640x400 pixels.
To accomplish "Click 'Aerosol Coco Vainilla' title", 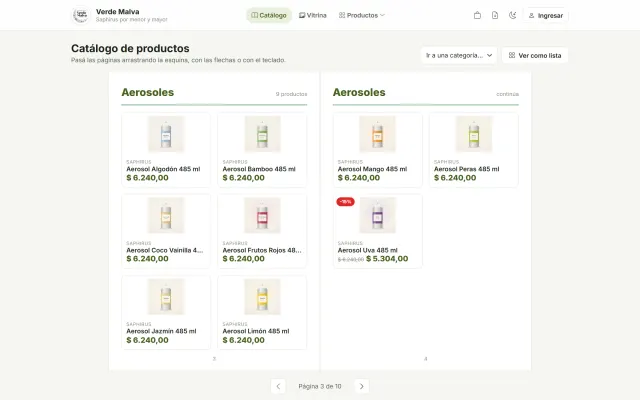I will point(164,250).
